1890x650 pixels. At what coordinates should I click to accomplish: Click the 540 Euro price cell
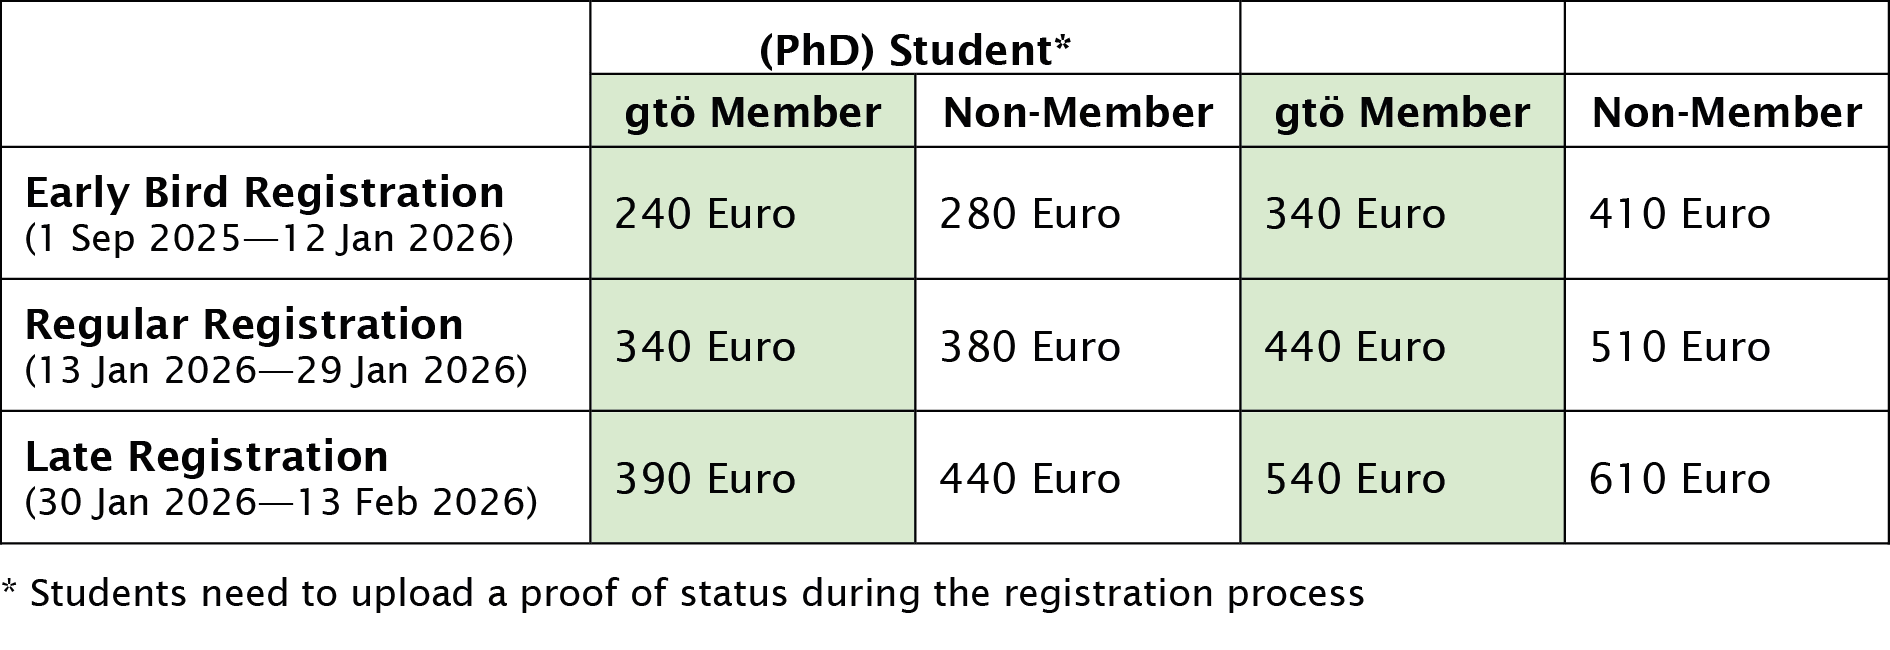click(x=1354, y=479)
